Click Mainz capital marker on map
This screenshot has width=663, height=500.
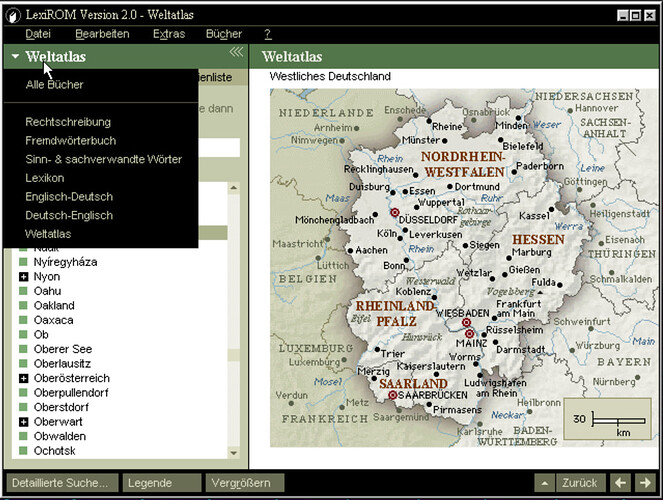point(469,334)
